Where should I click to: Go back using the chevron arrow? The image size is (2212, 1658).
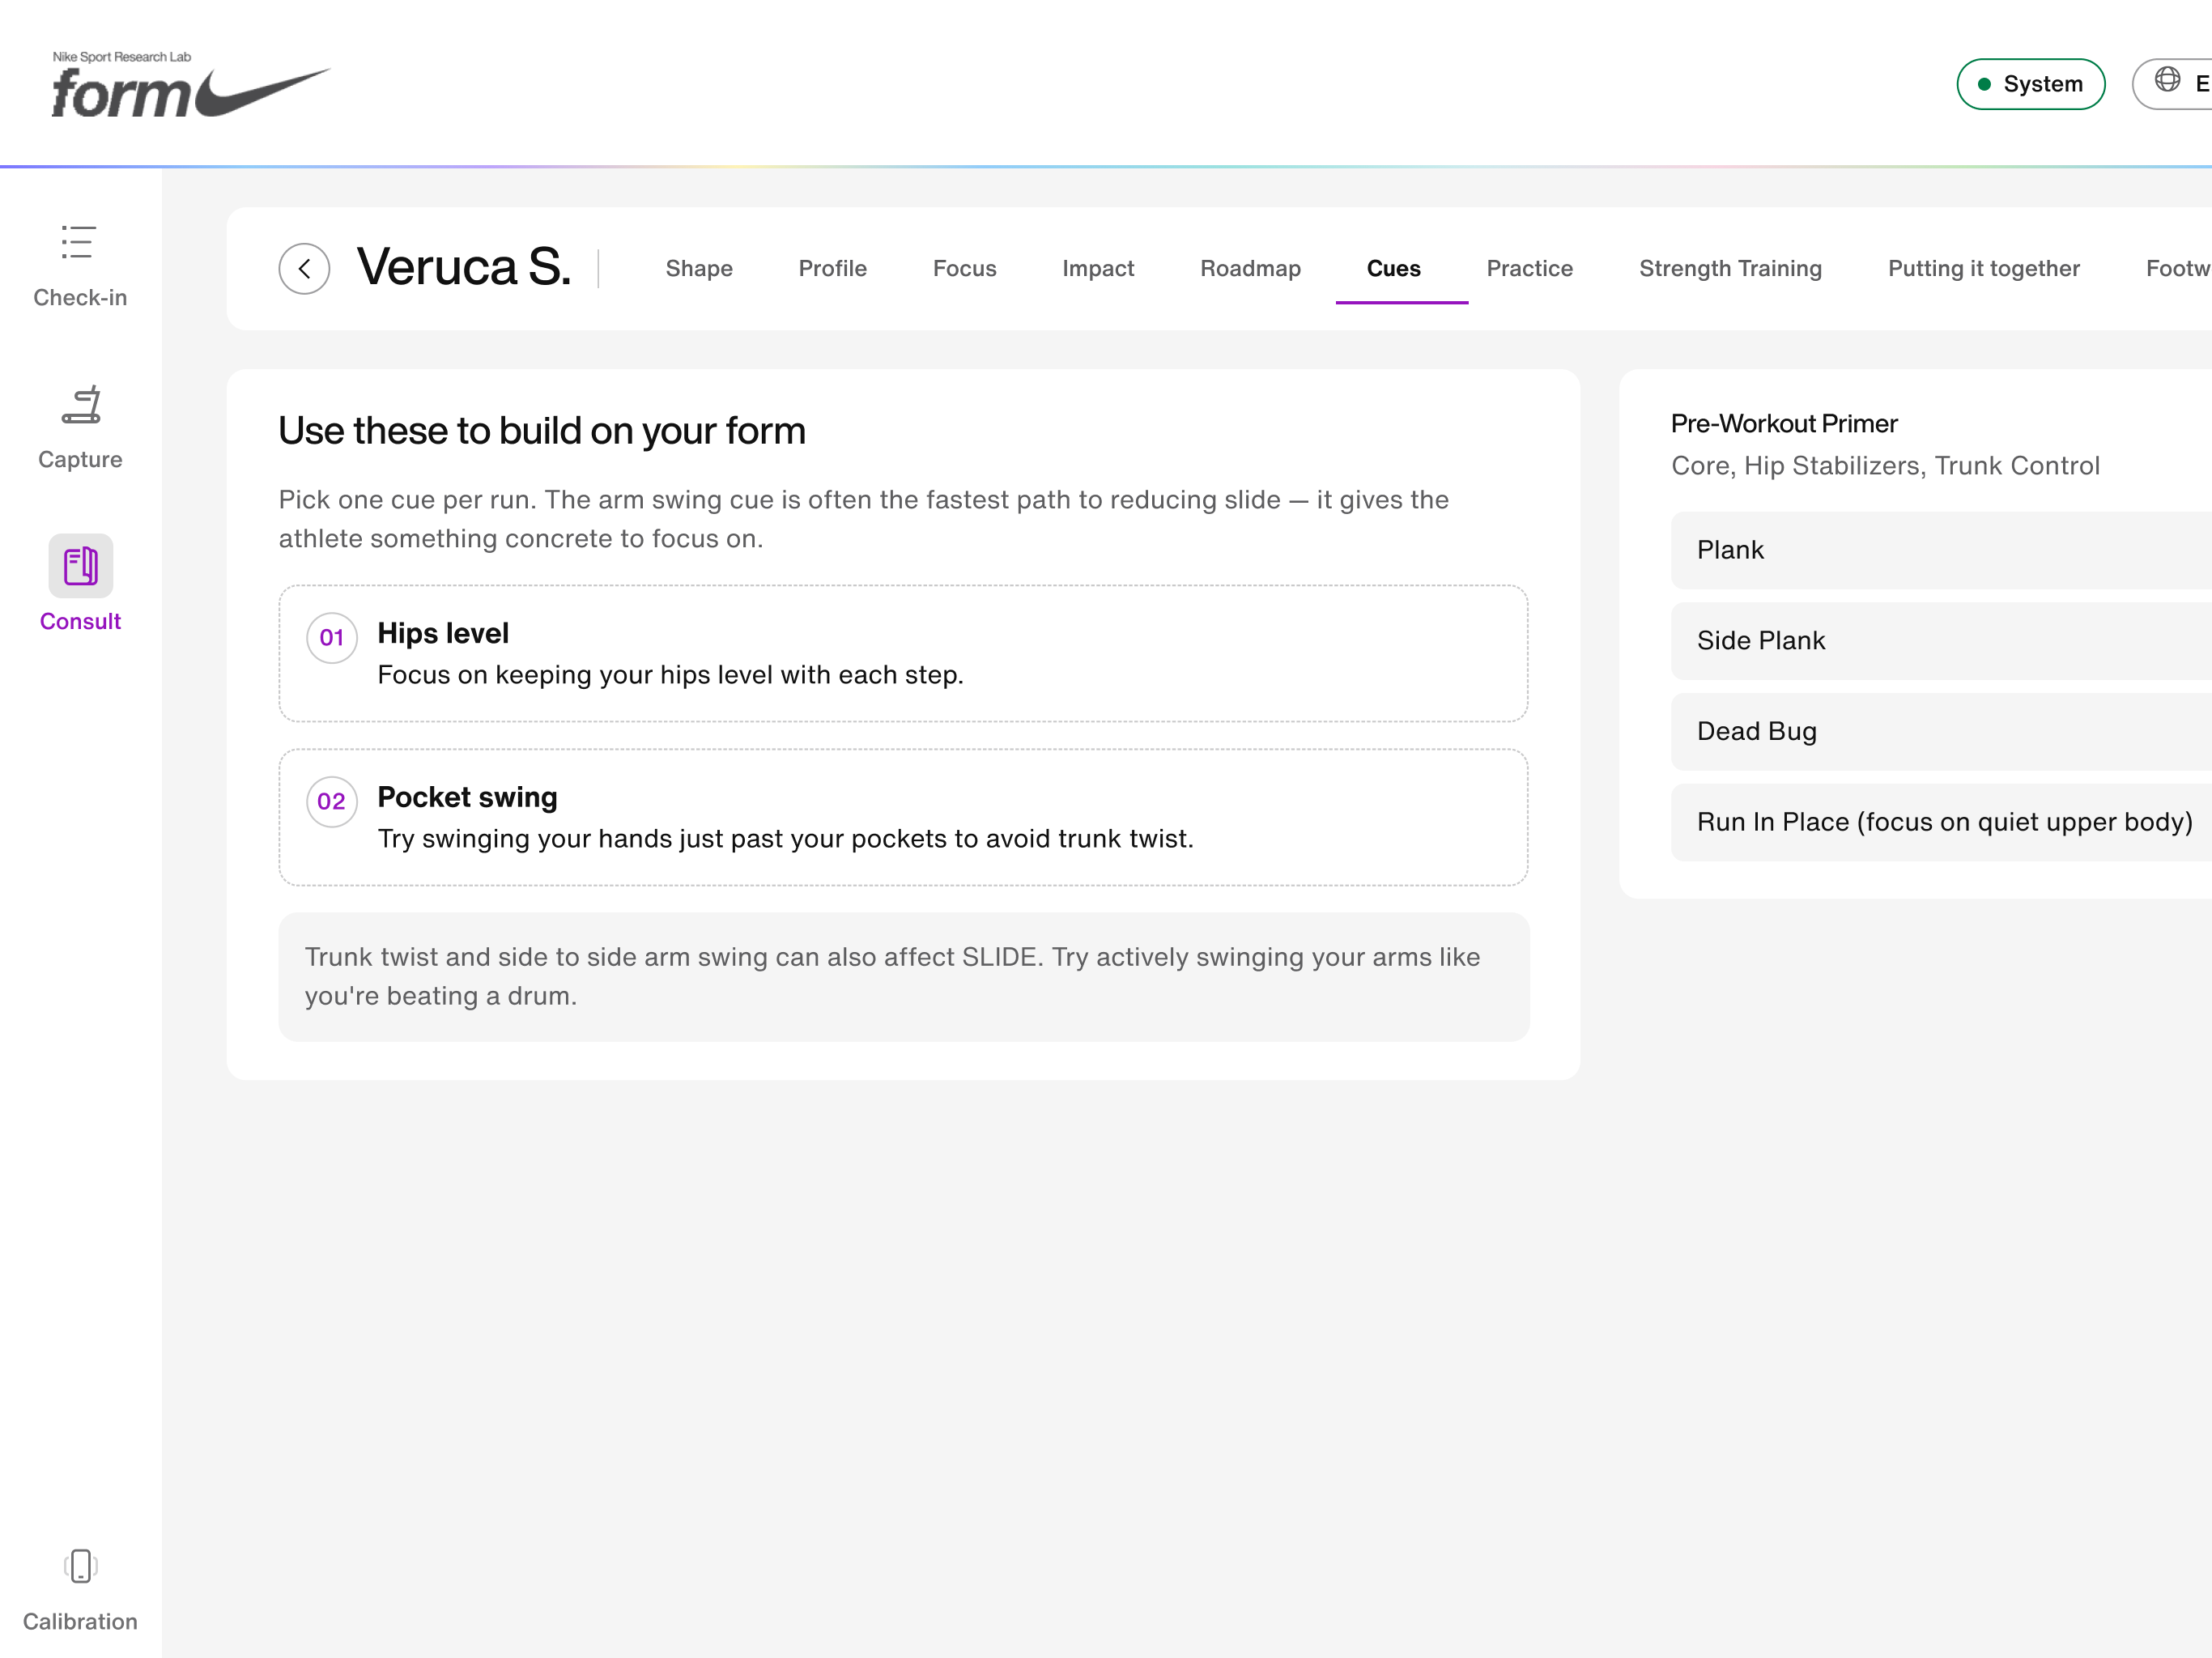pos(304,268)
